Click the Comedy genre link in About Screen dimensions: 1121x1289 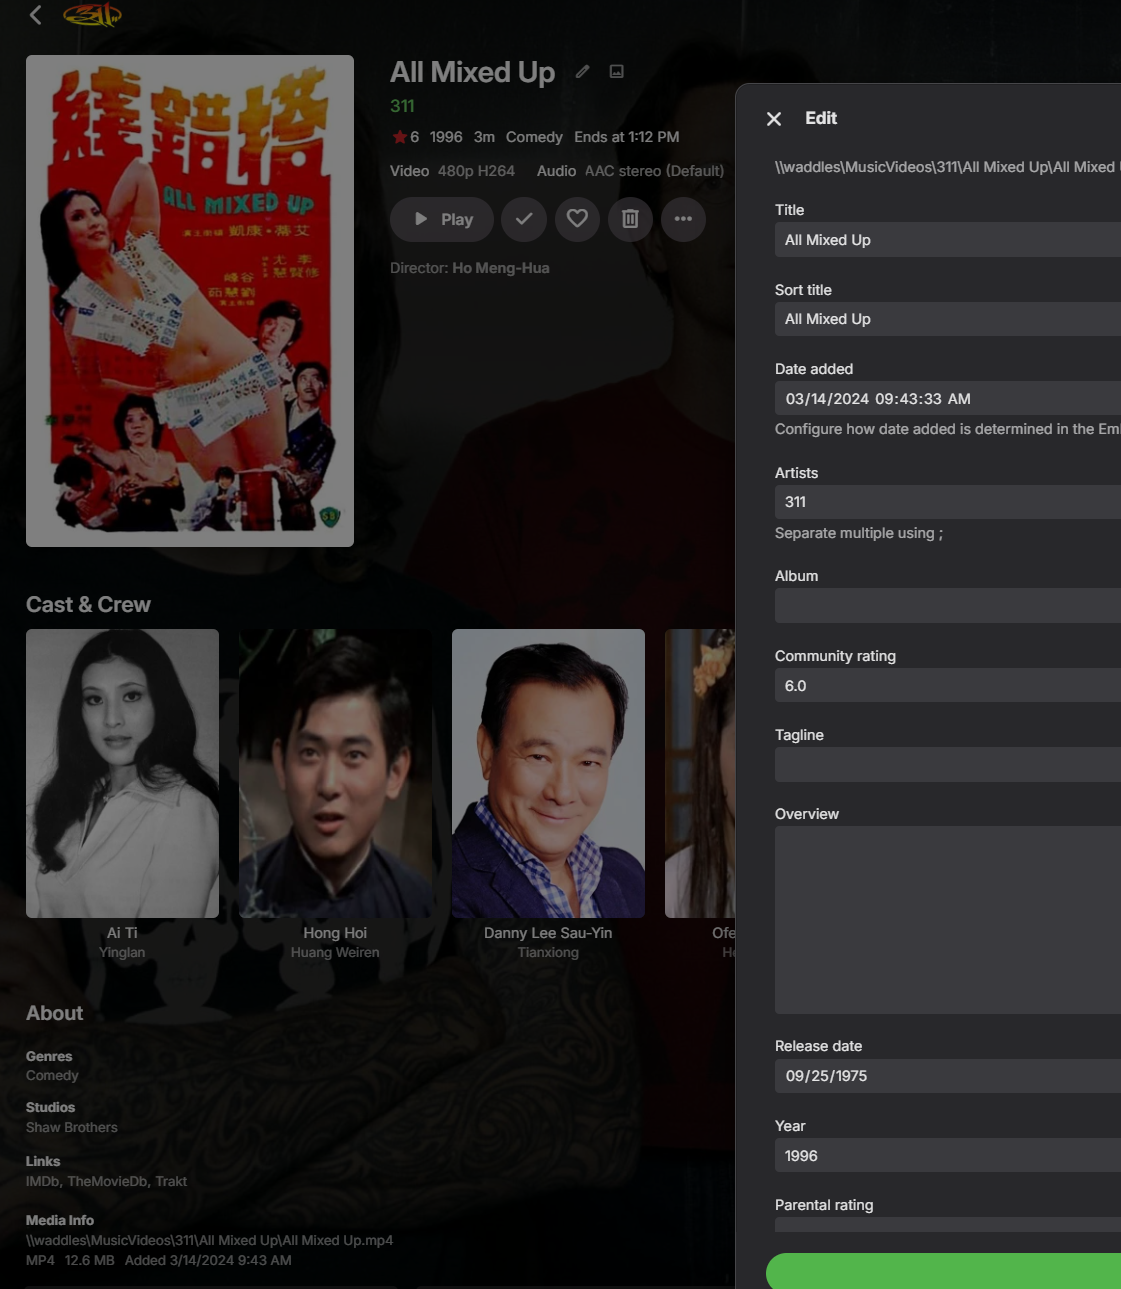52,1076
